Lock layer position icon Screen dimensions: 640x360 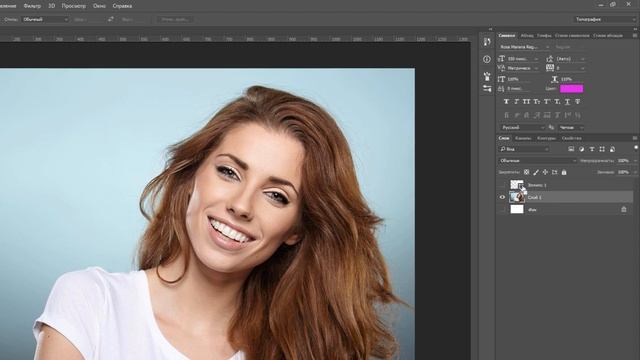545,172
